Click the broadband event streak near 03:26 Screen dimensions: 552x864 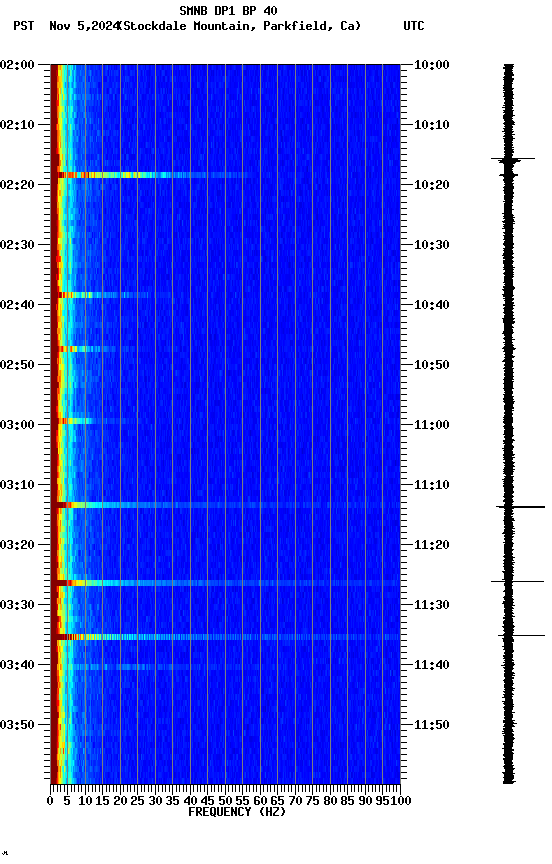point(225,583)
